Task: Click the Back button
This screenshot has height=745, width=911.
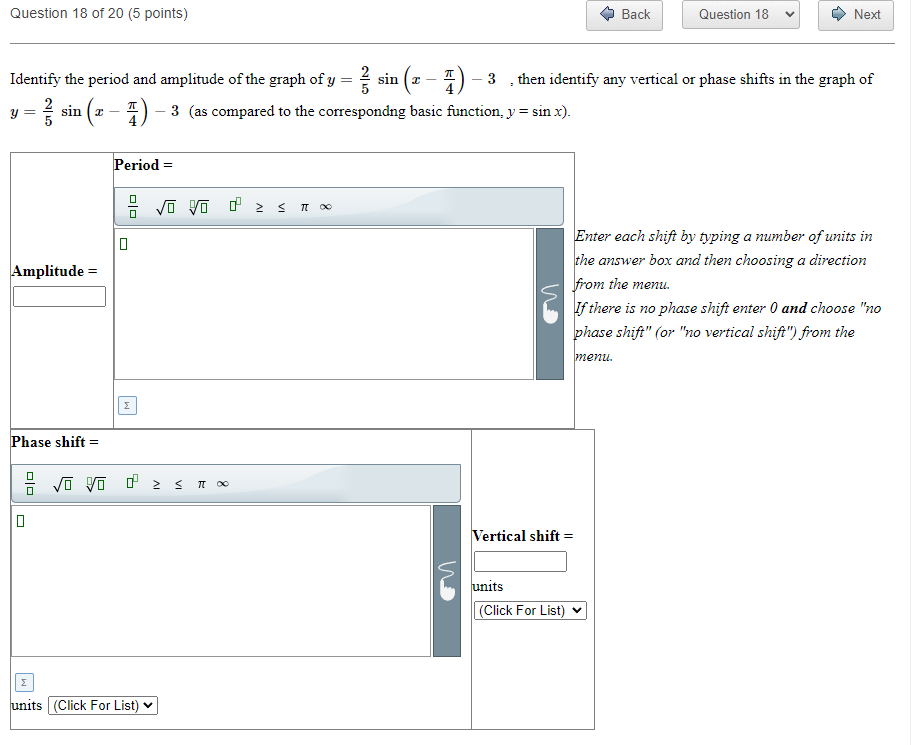Action: click(624, 16)
